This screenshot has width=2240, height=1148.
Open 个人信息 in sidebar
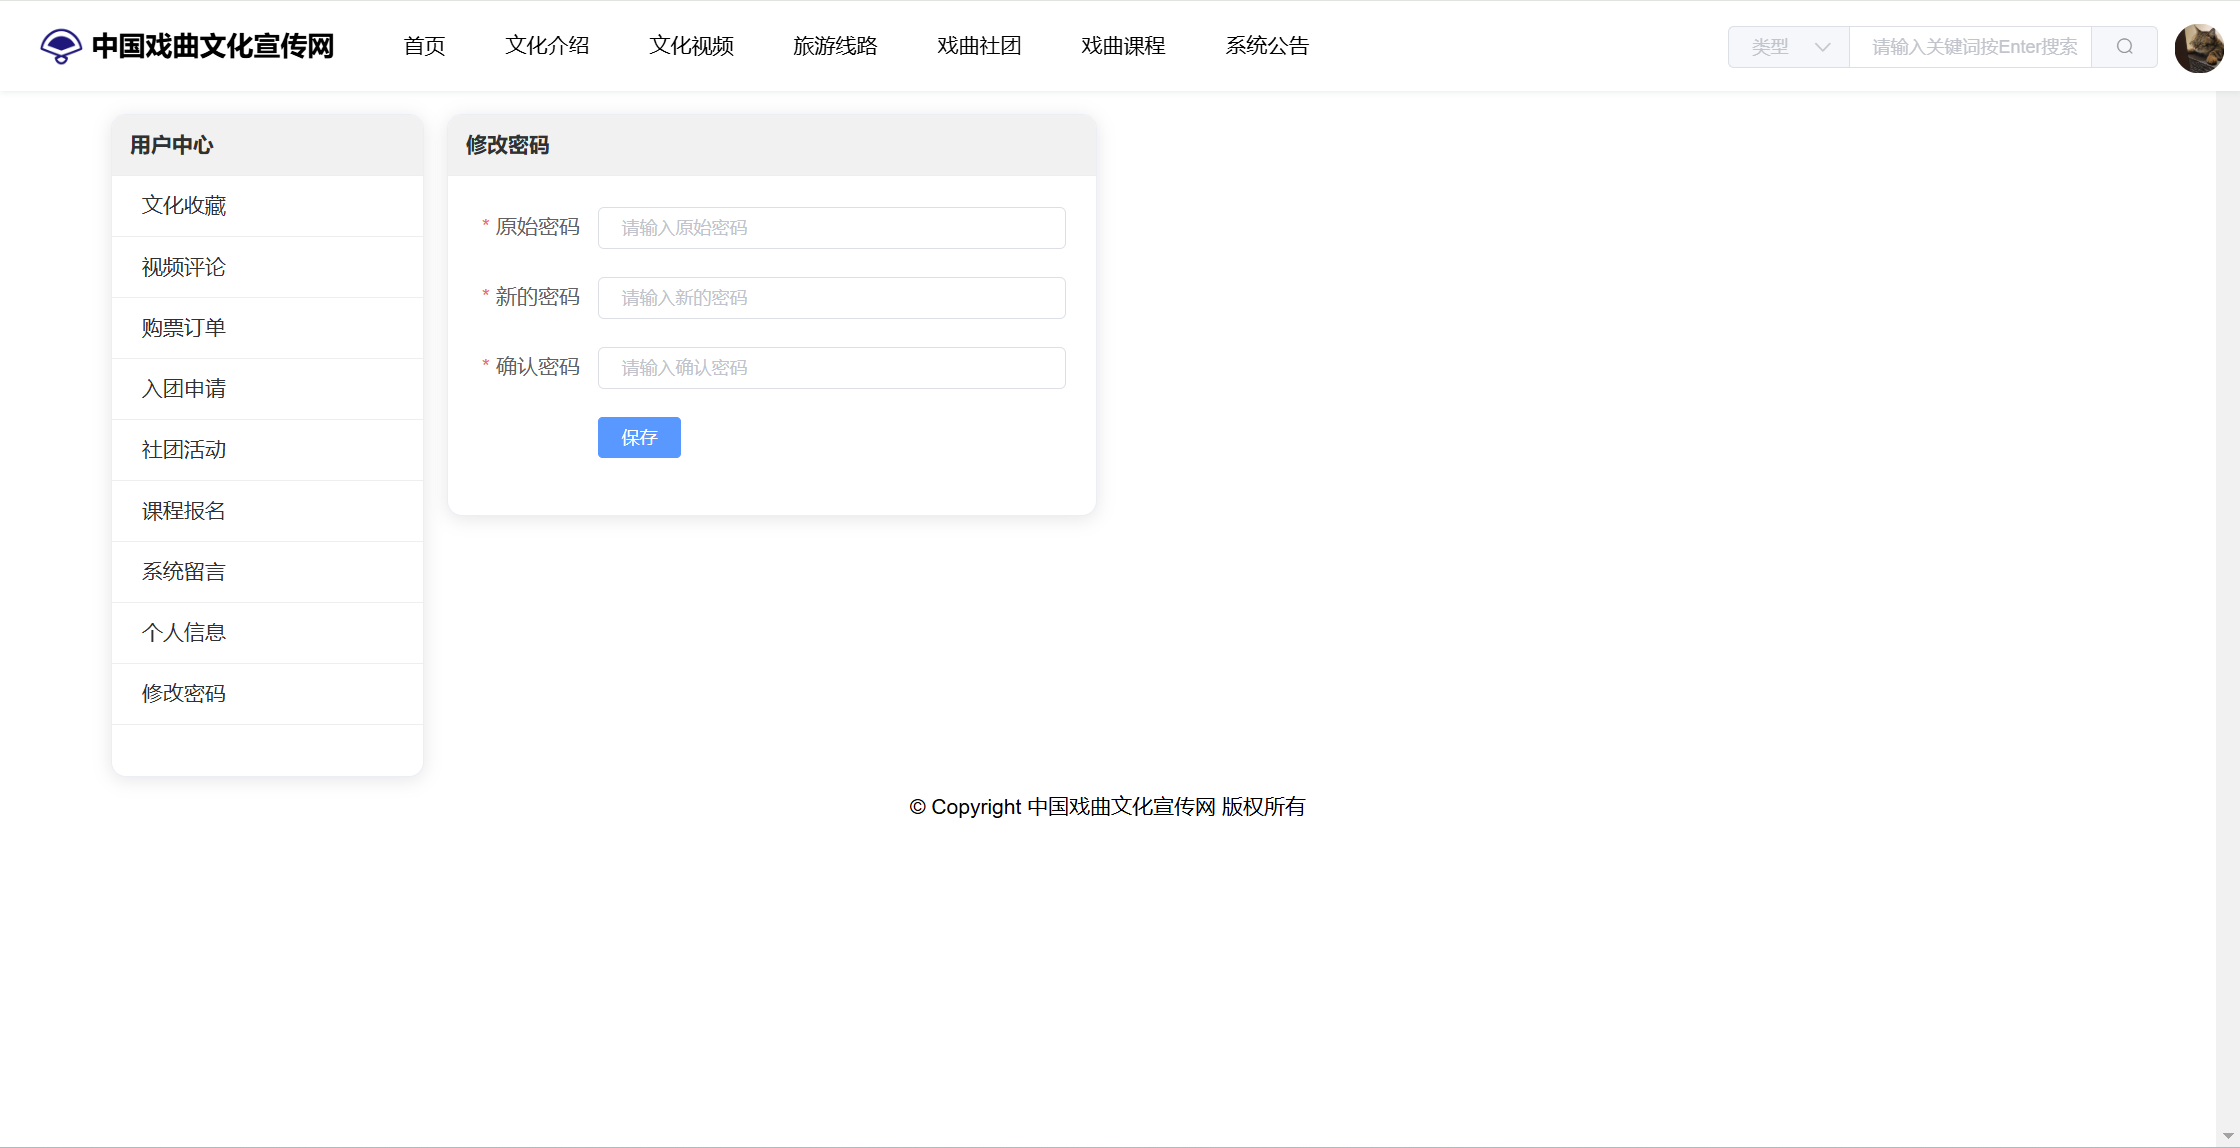coord(184,633)
